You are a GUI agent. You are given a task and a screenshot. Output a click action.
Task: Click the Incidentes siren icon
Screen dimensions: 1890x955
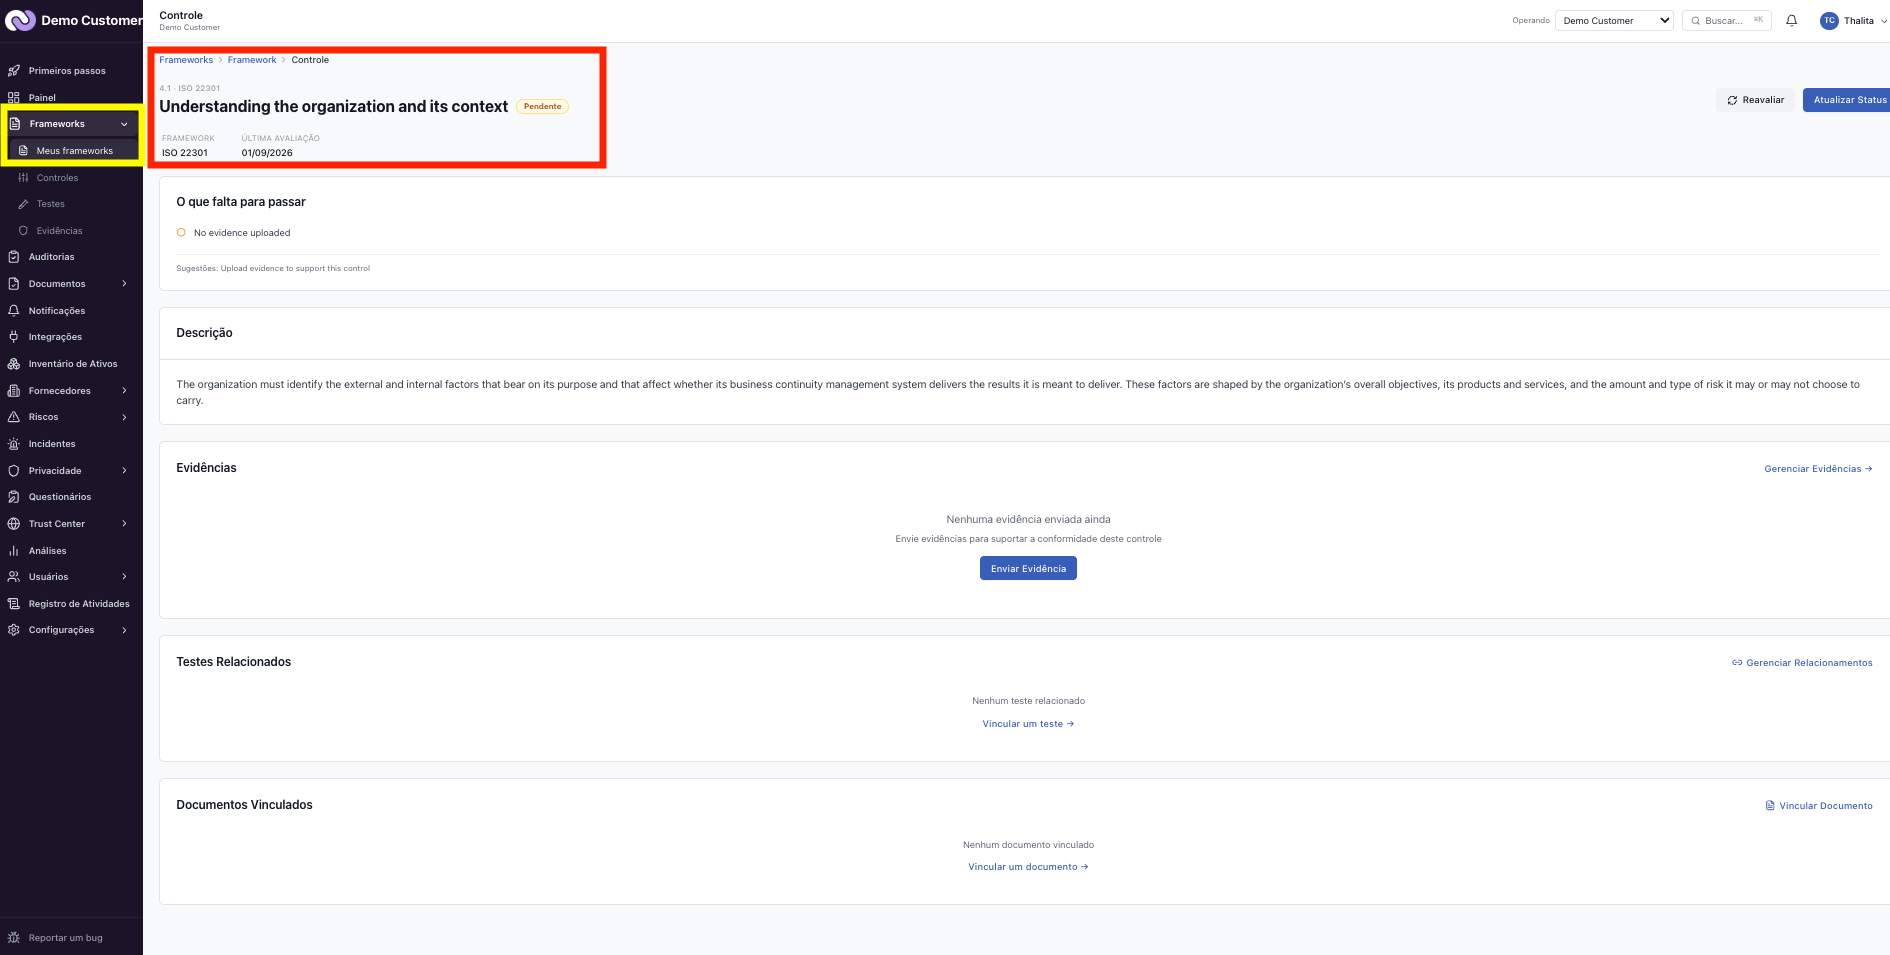14,444
